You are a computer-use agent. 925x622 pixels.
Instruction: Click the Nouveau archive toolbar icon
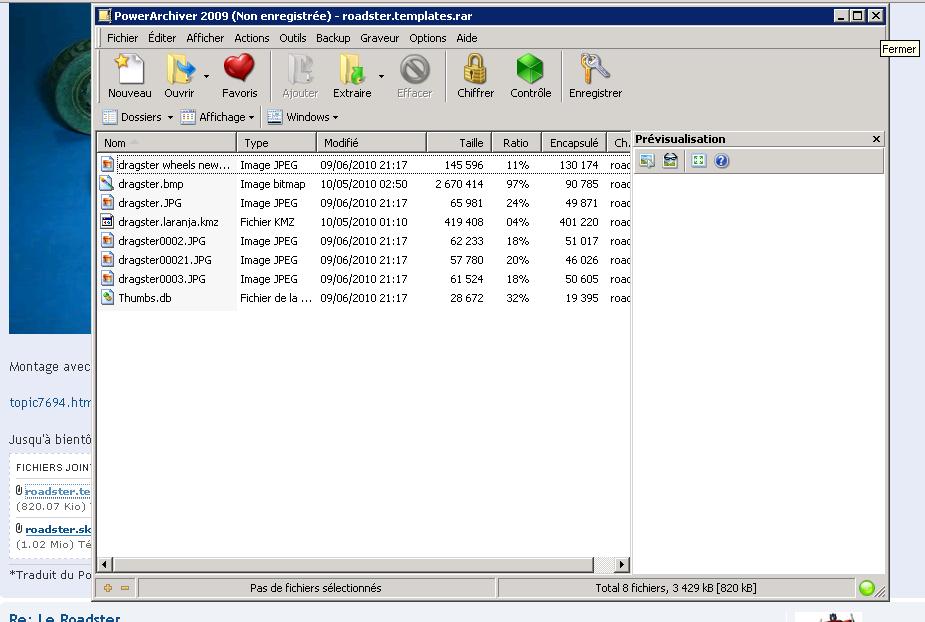tap(129, 76)
